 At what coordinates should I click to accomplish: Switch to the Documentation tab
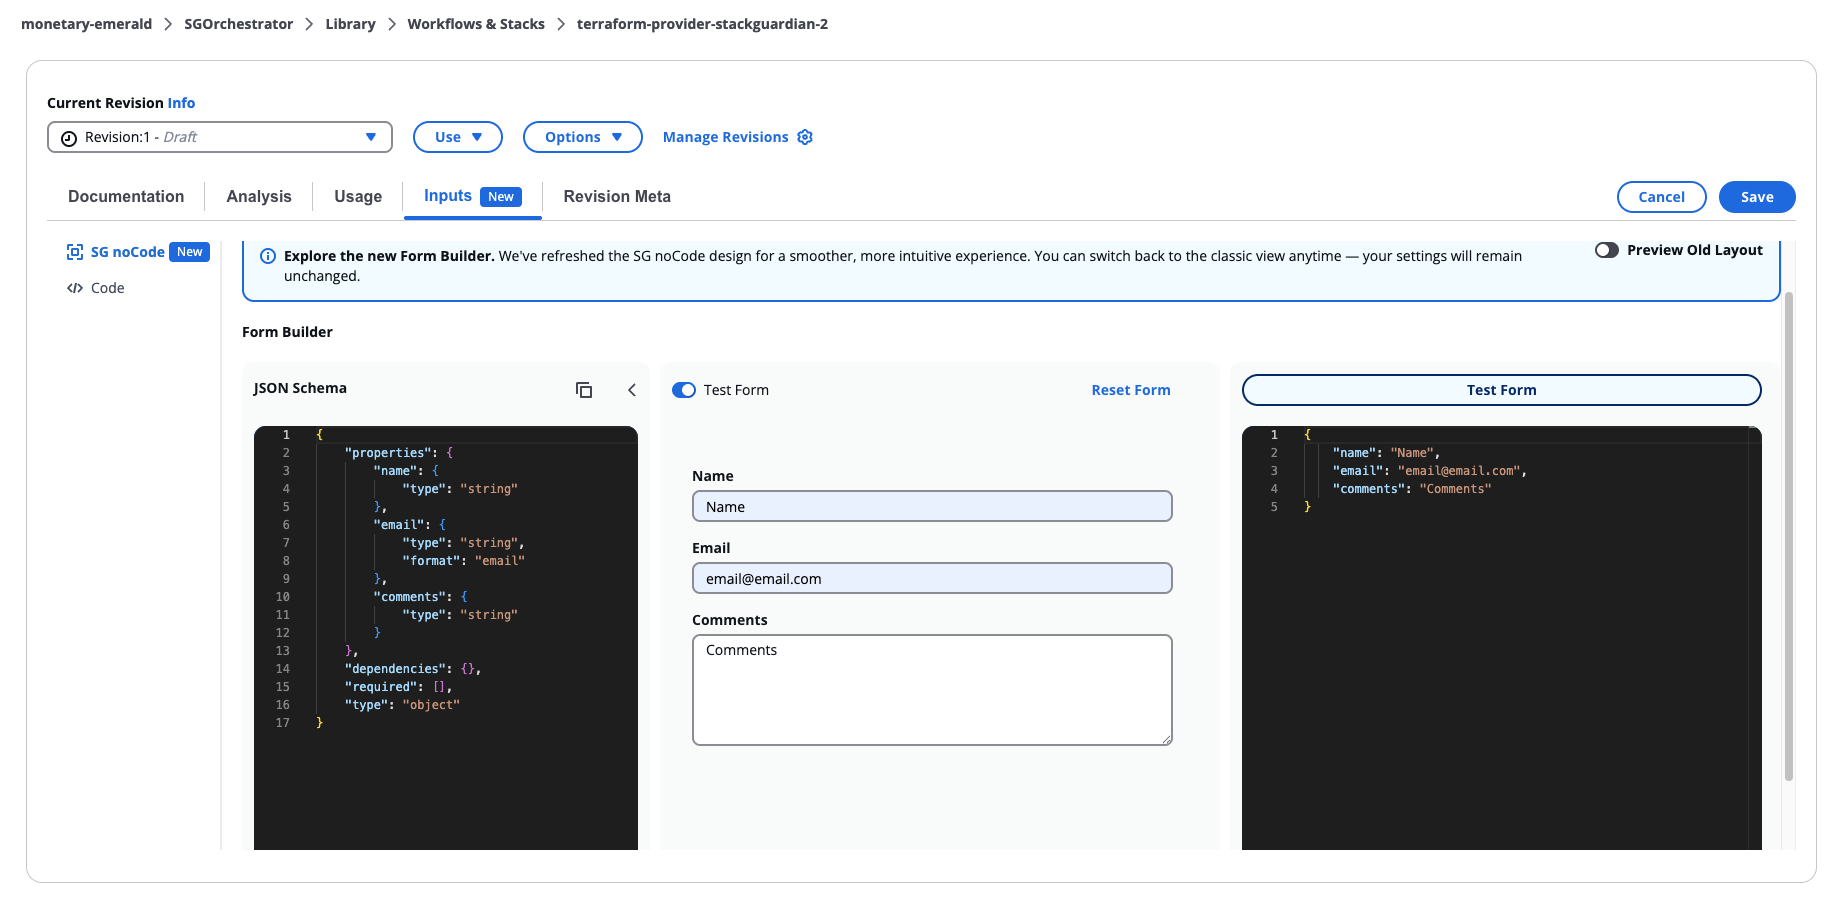click(126, 197)
